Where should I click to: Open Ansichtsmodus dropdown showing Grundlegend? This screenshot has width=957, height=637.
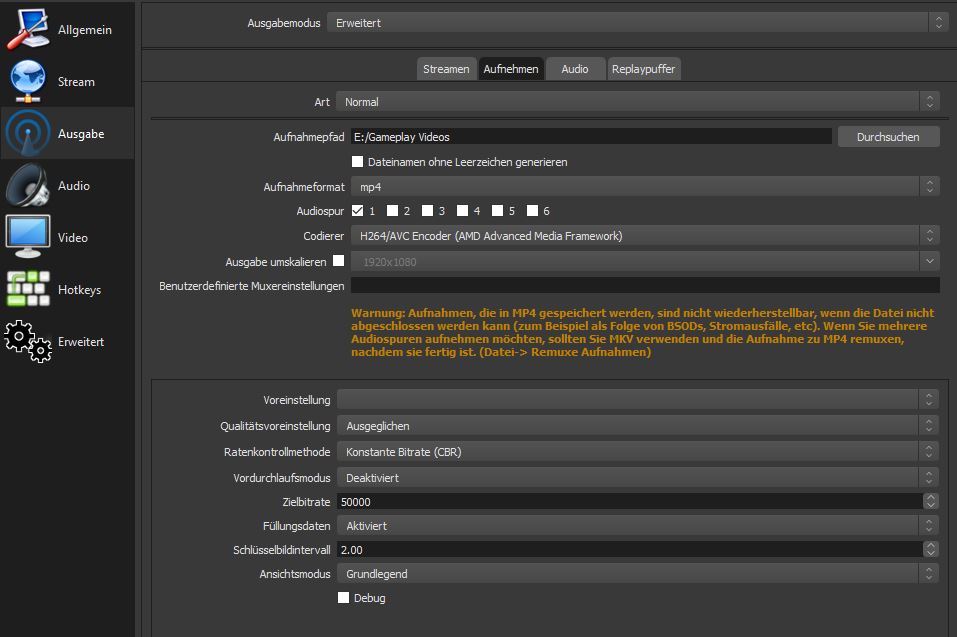point(637,574)
